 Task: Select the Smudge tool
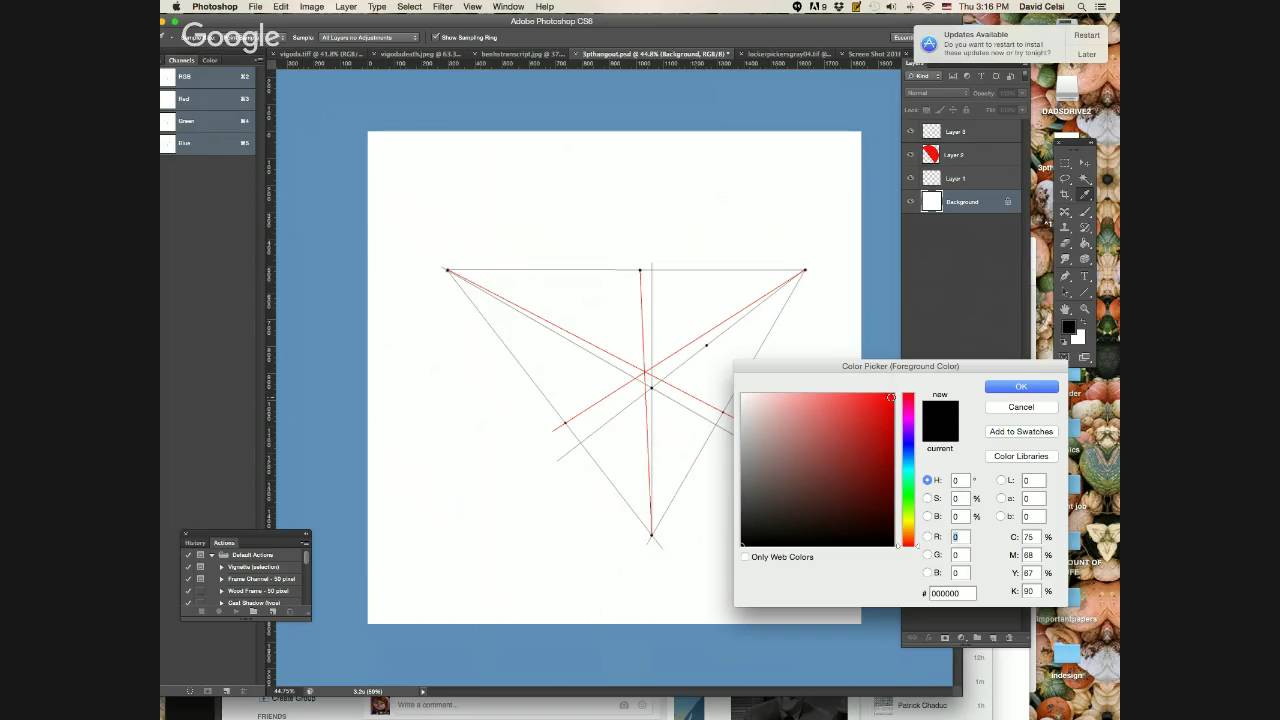[1064, 258]
